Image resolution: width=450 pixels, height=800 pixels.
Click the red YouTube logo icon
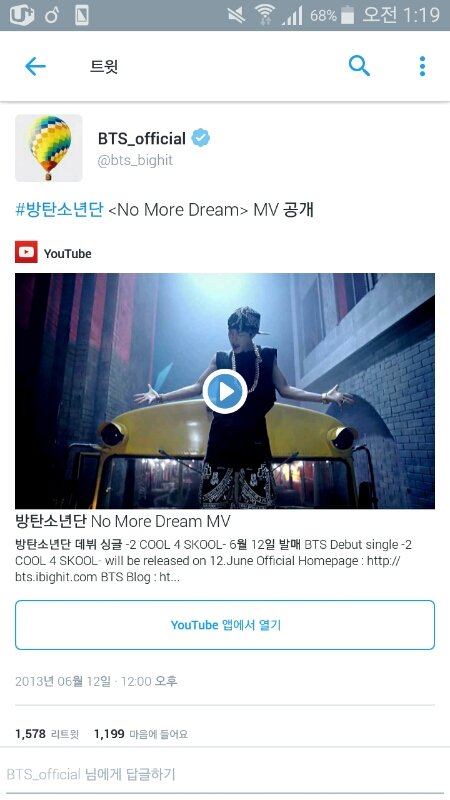[x=26, y=252]
